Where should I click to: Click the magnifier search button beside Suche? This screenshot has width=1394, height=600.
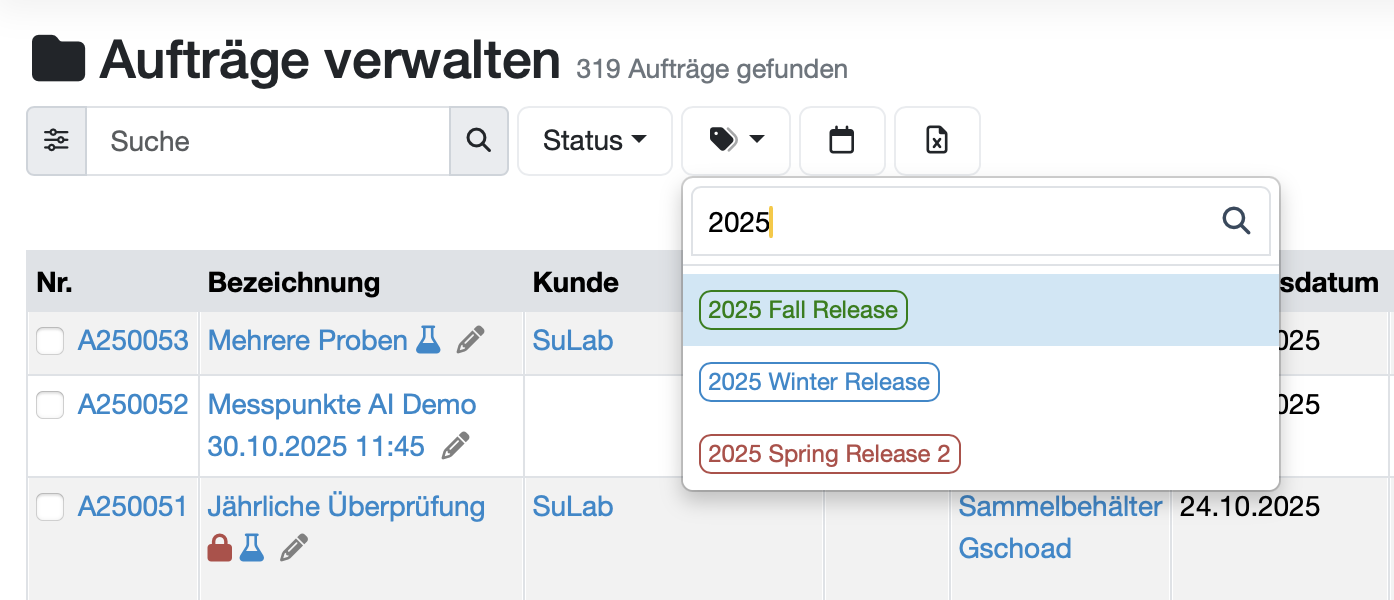[x=479, y=141]
